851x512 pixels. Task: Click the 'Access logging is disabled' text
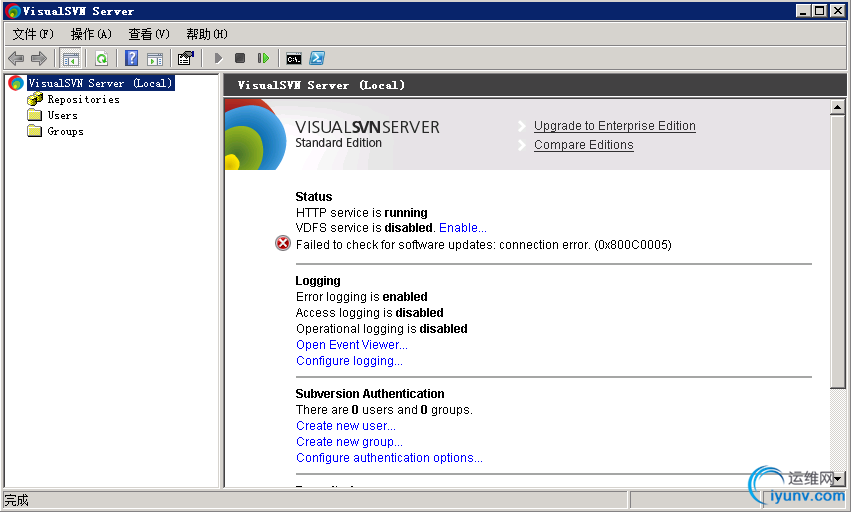[x=370, y=313]
